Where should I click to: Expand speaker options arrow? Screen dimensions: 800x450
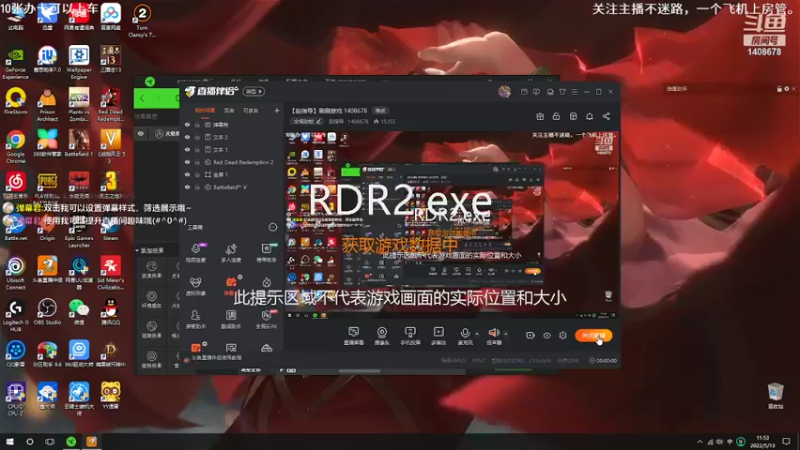click(x=506, y=334)
